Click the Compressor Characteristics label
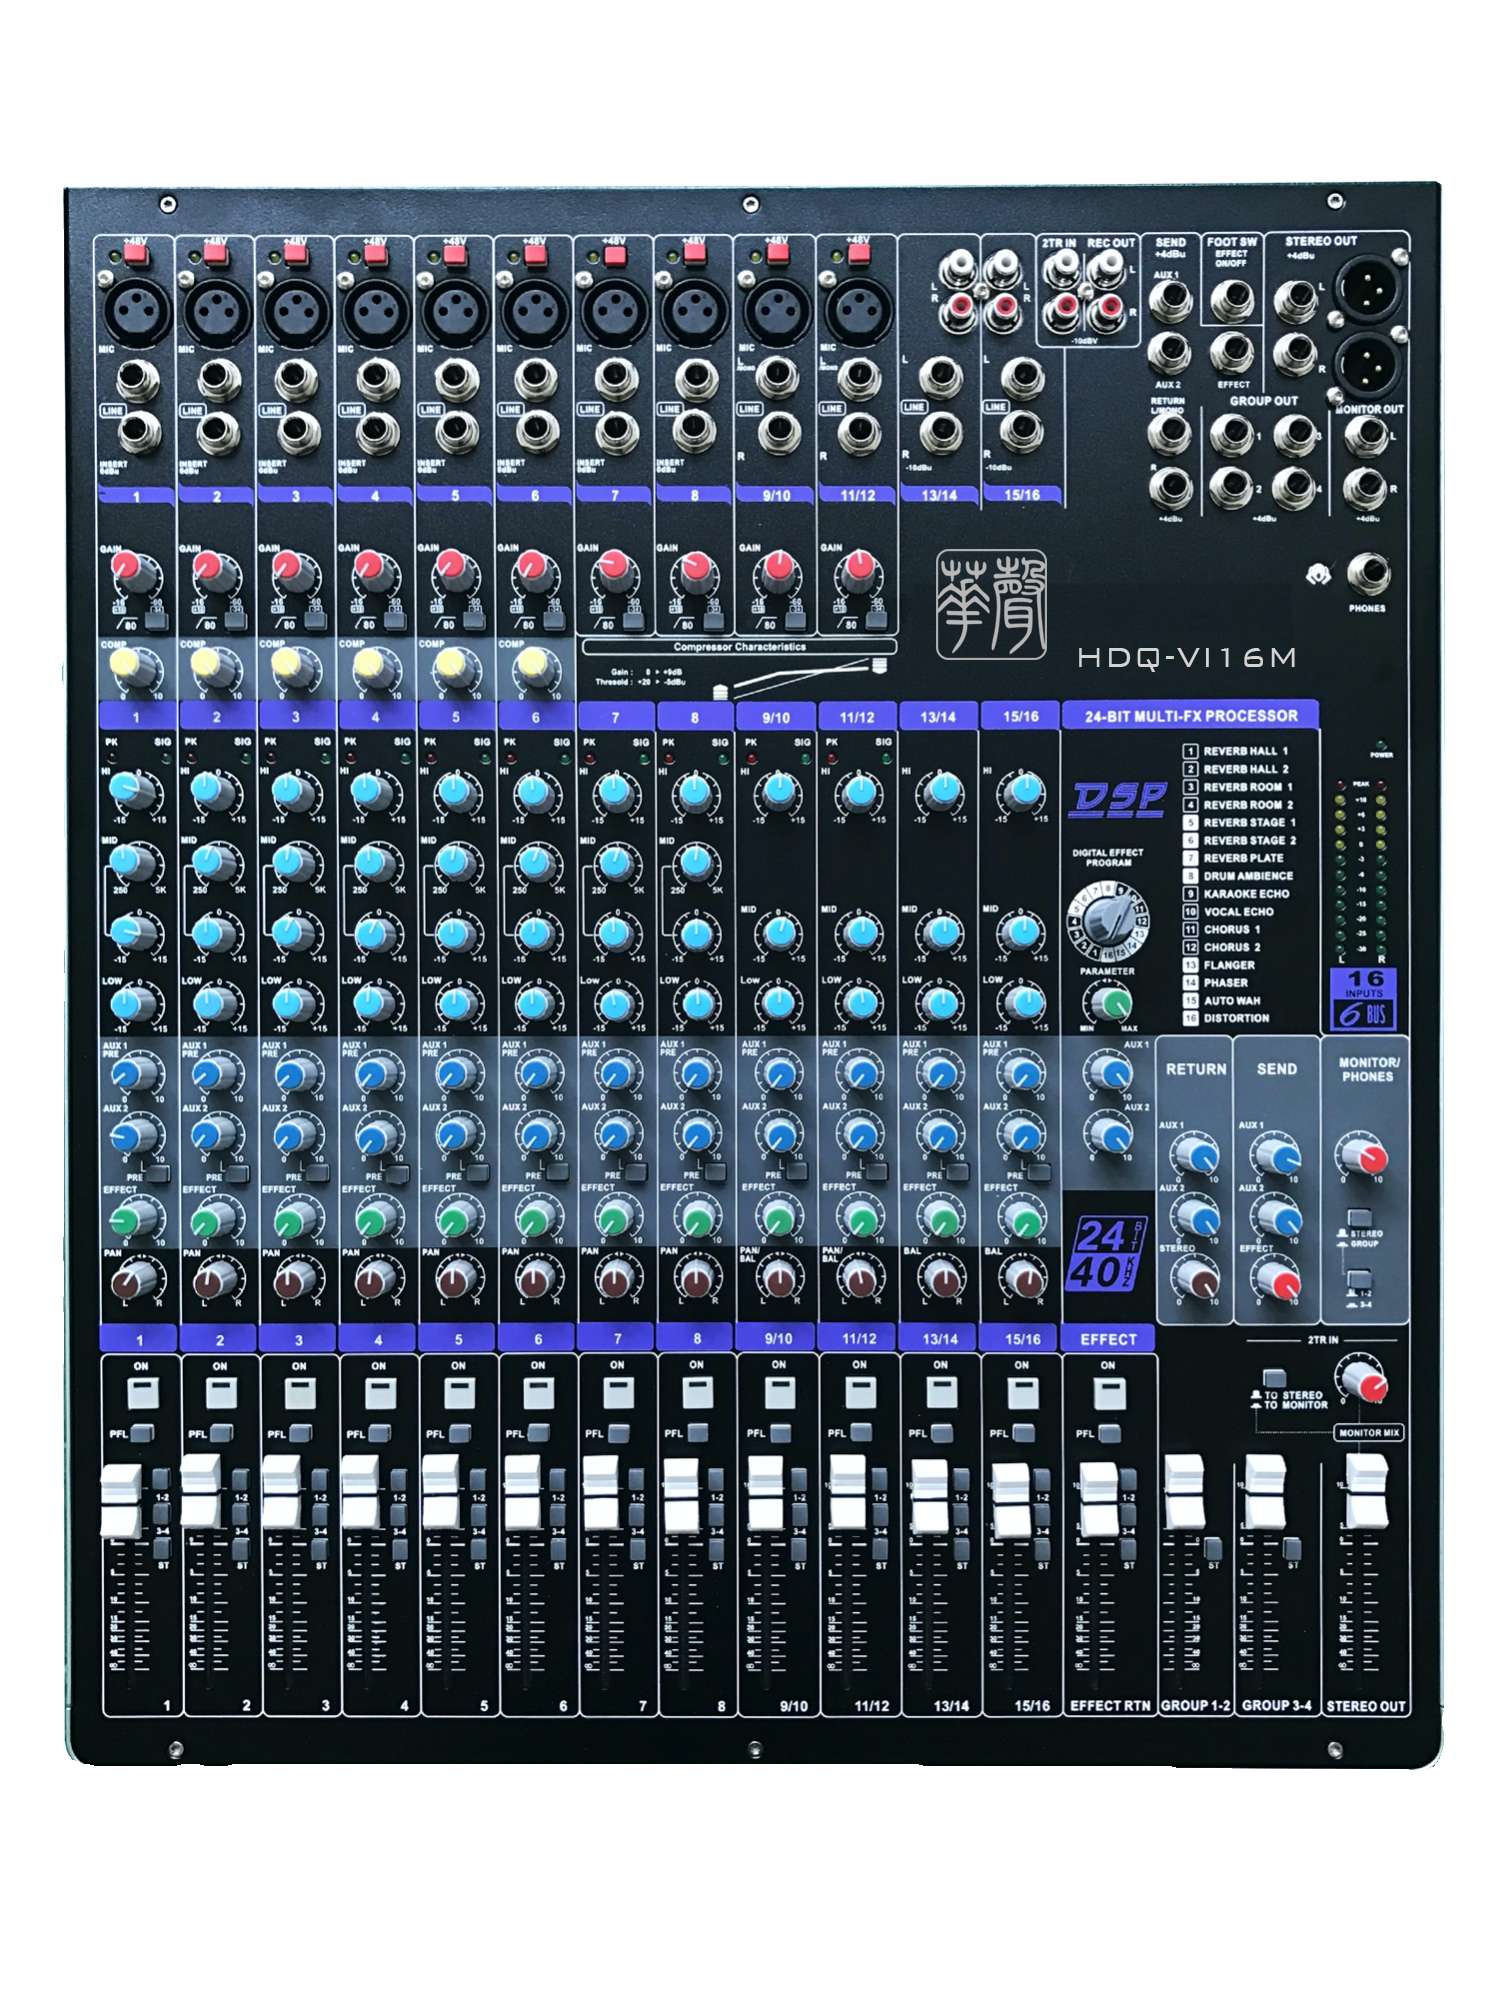Viewport: 1500px width, 2000px height. click(x=740, y=647)
